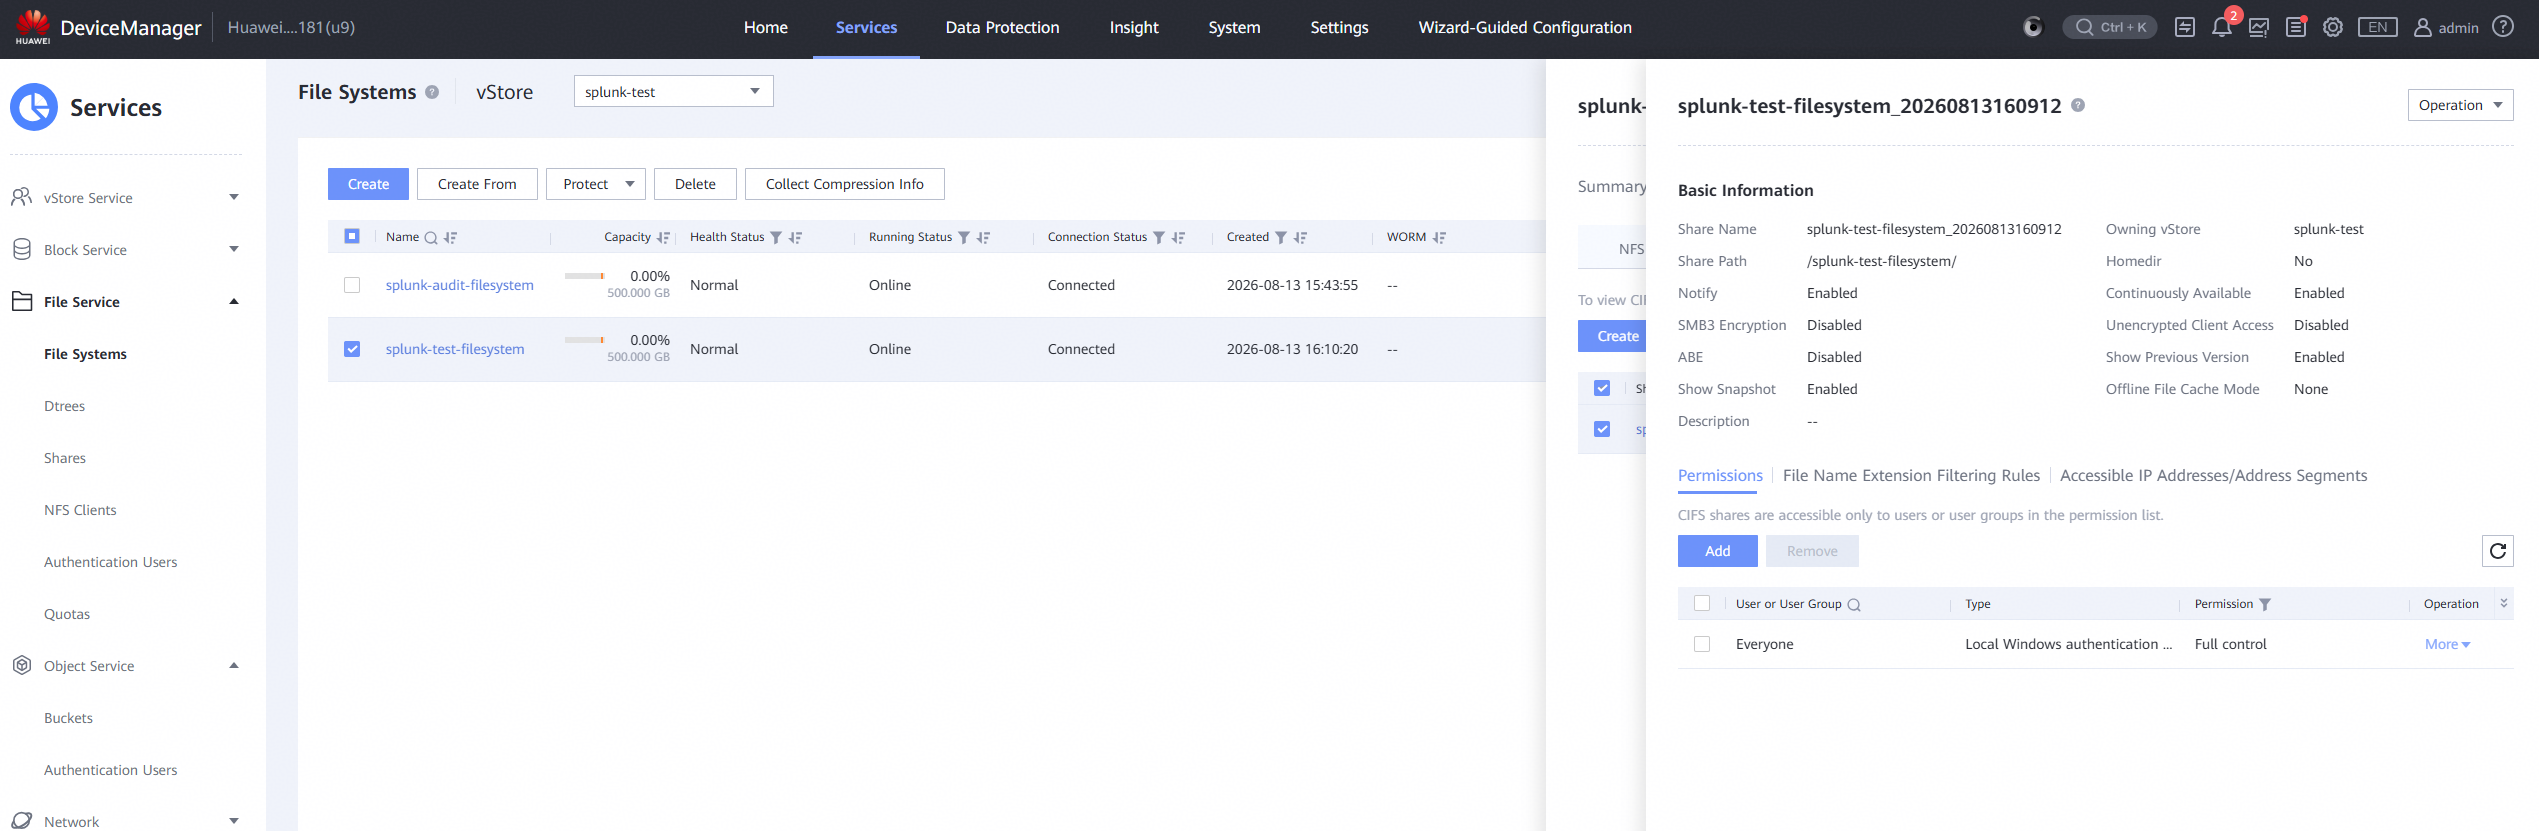Uncheck the splunk-test-filesystem row checkbox
2539x831 pixels.
coord(352,349)
